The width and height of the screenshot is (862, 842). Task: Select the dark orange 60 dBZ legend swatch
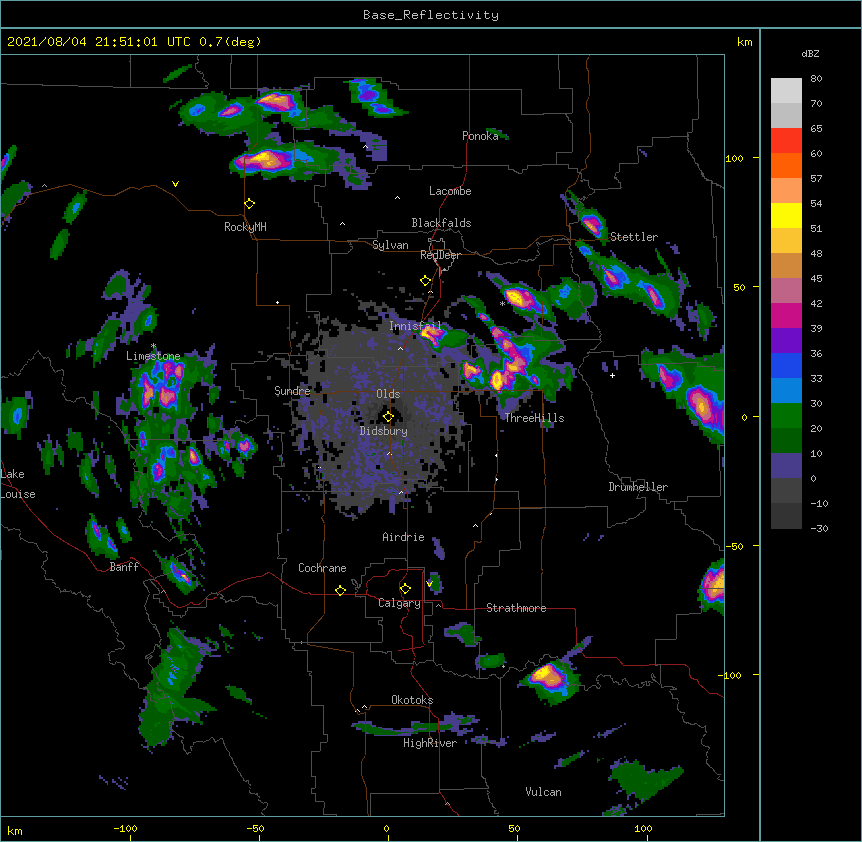tap(786, 165)
